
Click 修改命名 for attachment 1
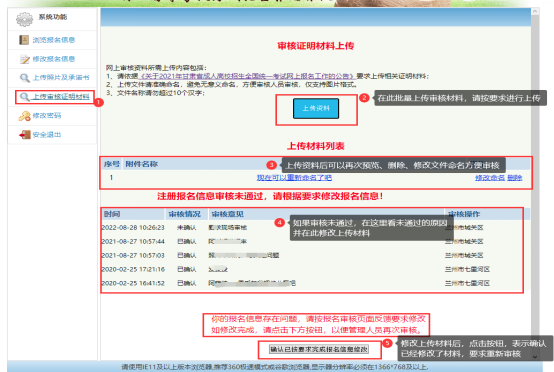[x=490, y=178]
